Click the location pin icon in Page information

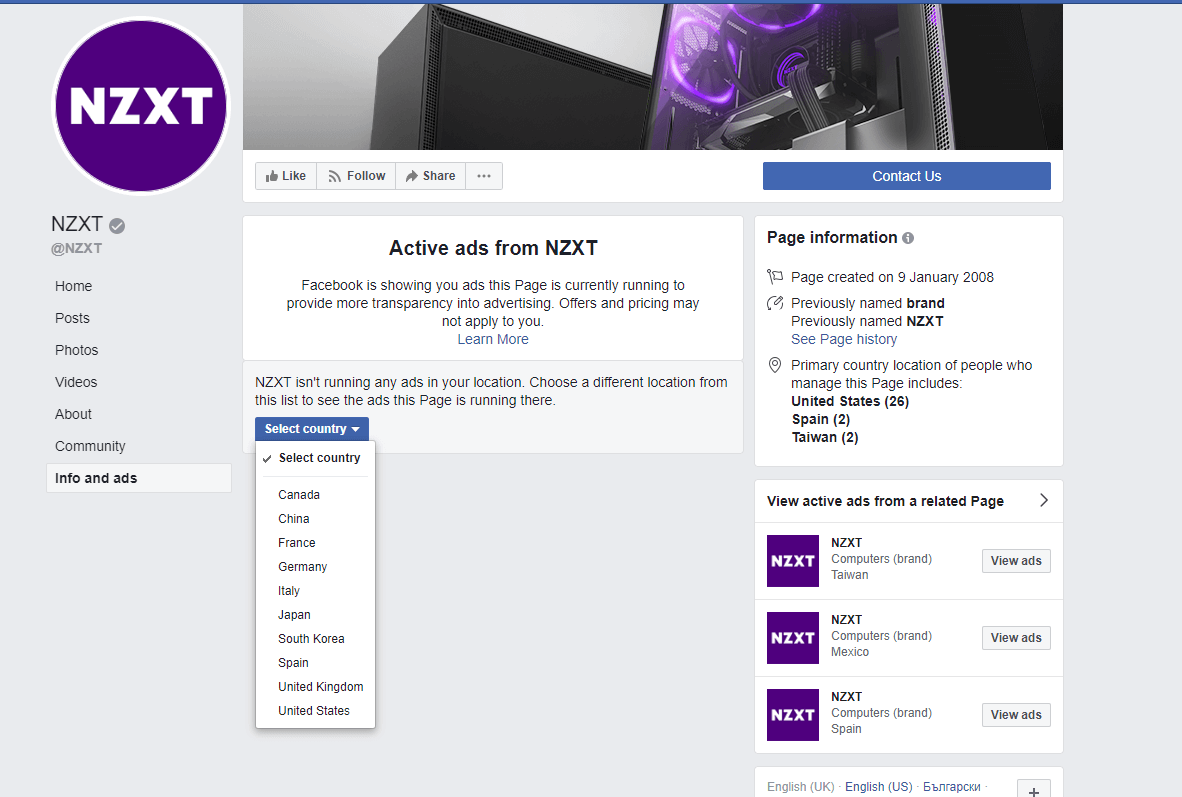[774, 364]
